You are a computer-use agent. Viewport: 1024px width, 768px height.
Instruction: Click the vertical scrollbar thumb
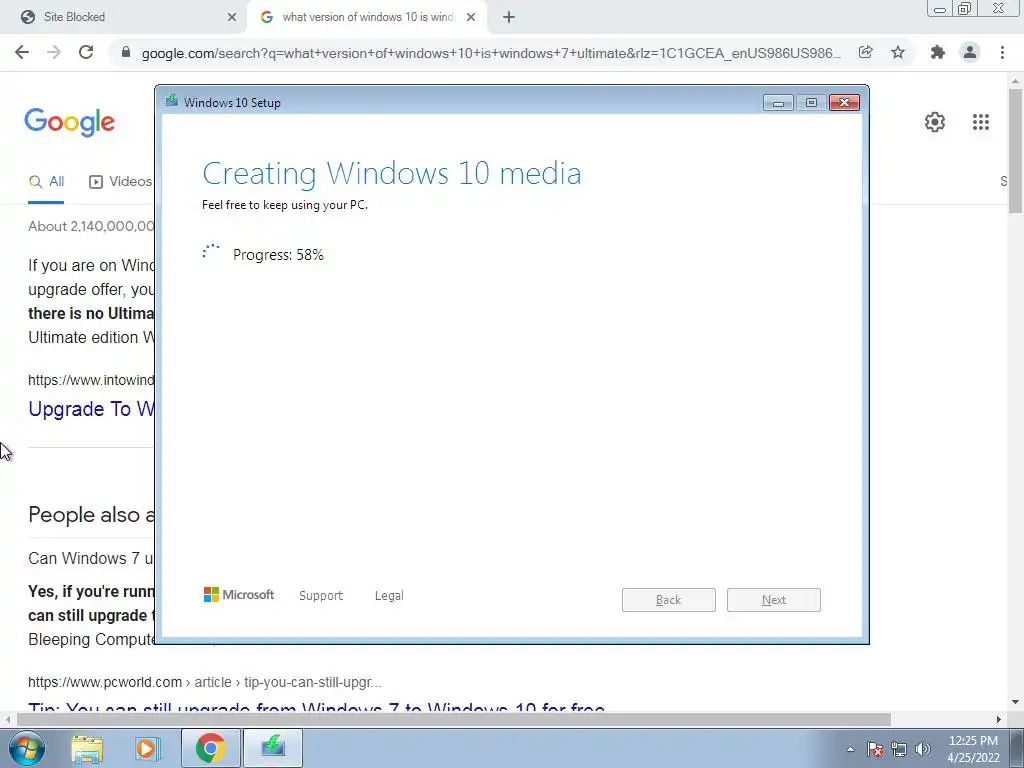tap(1016, 150)
